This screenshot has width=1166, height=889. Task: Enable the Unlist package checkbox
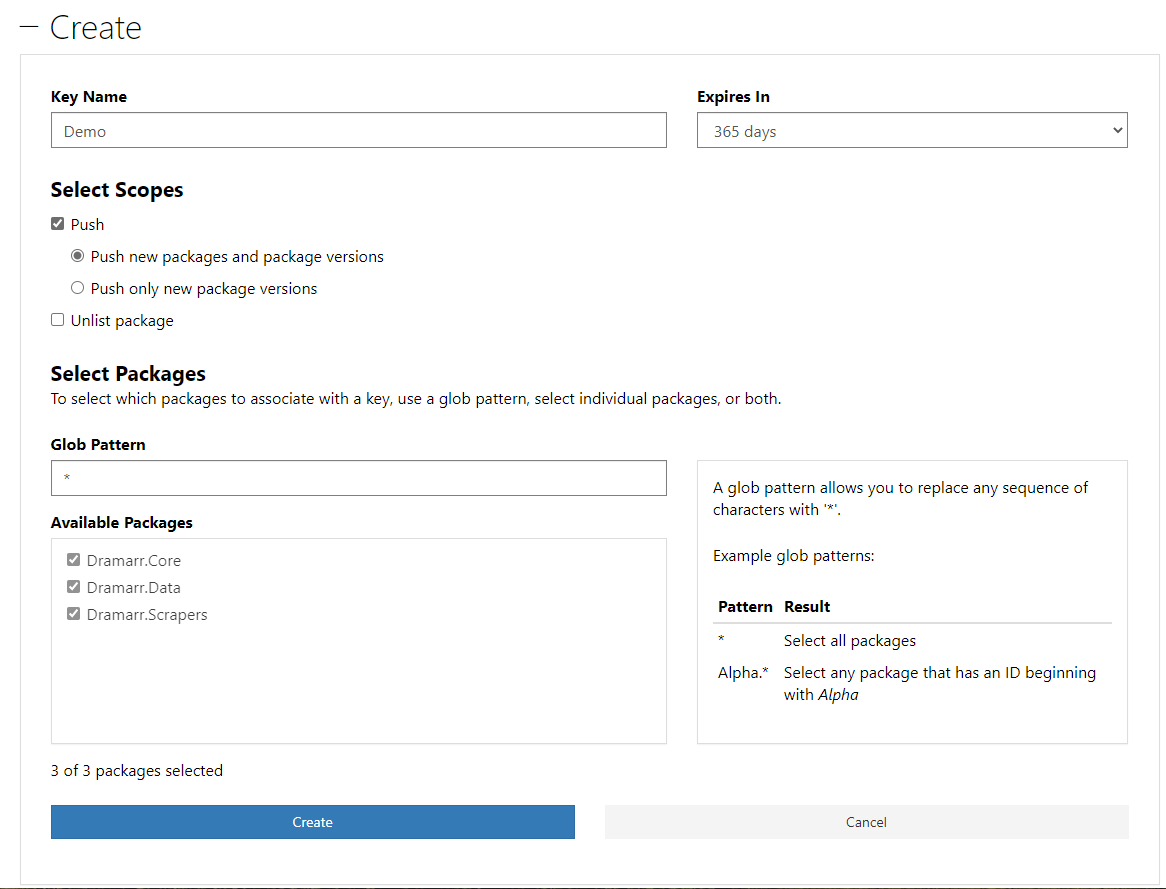tap(58, 320)
